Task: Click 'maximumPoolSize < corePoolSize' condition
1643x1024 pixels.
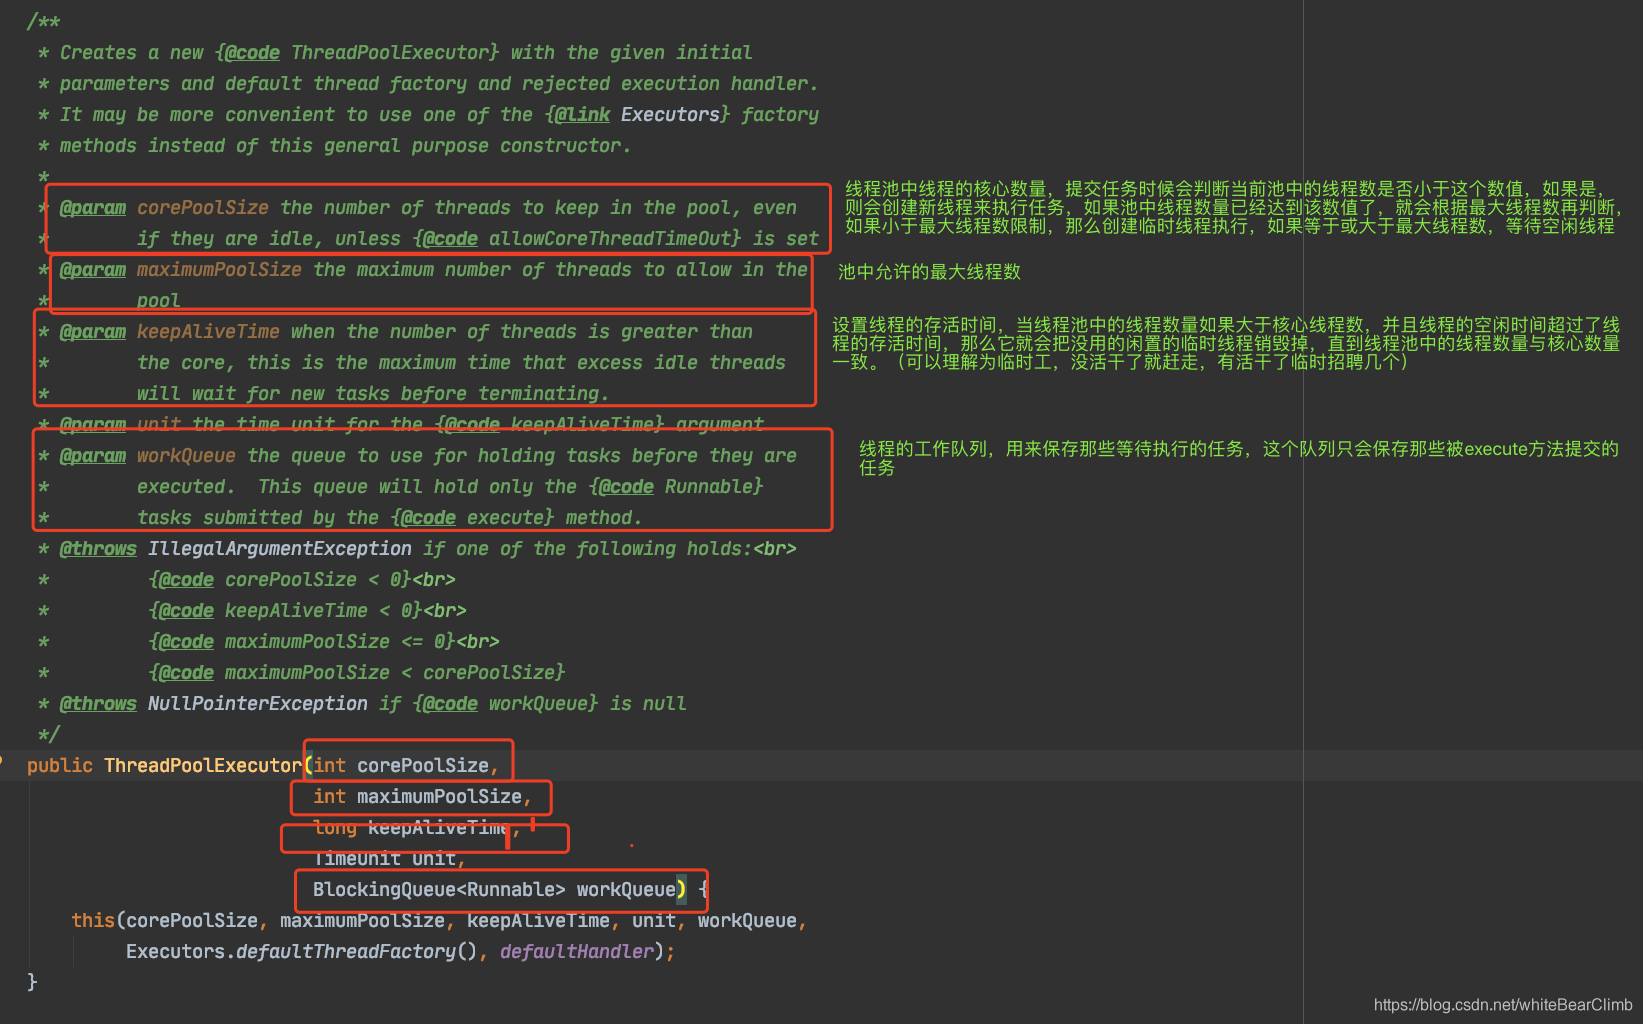Action: pos(390,672)
